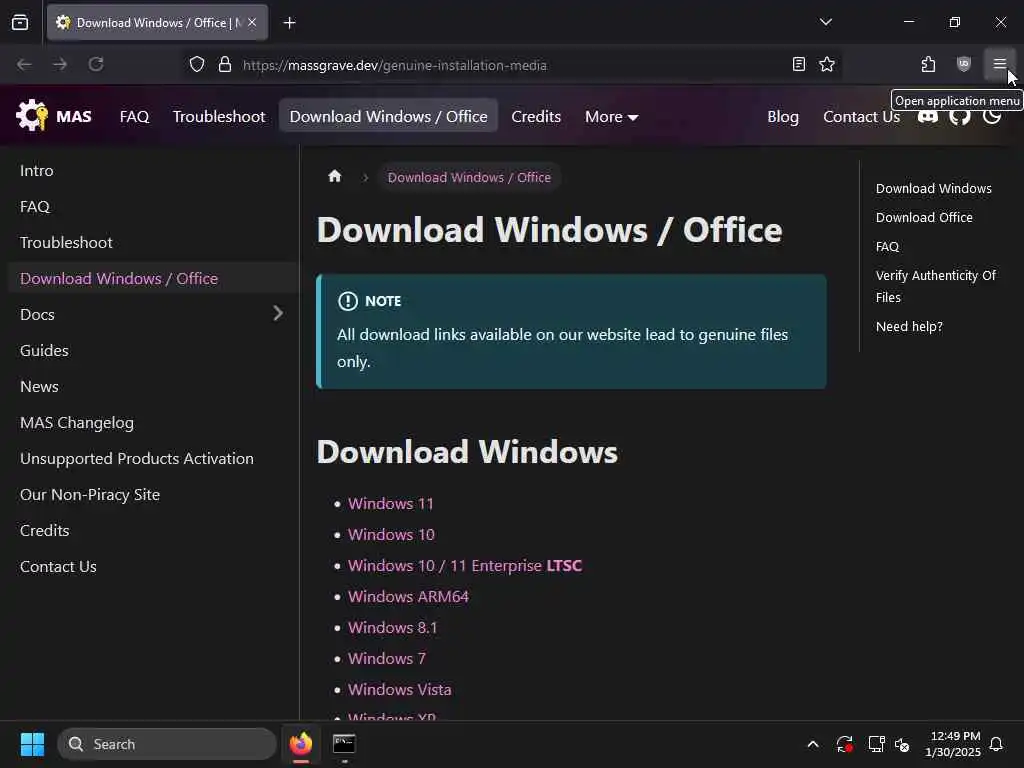Open the Windows 10 download link

click(391, 534)
